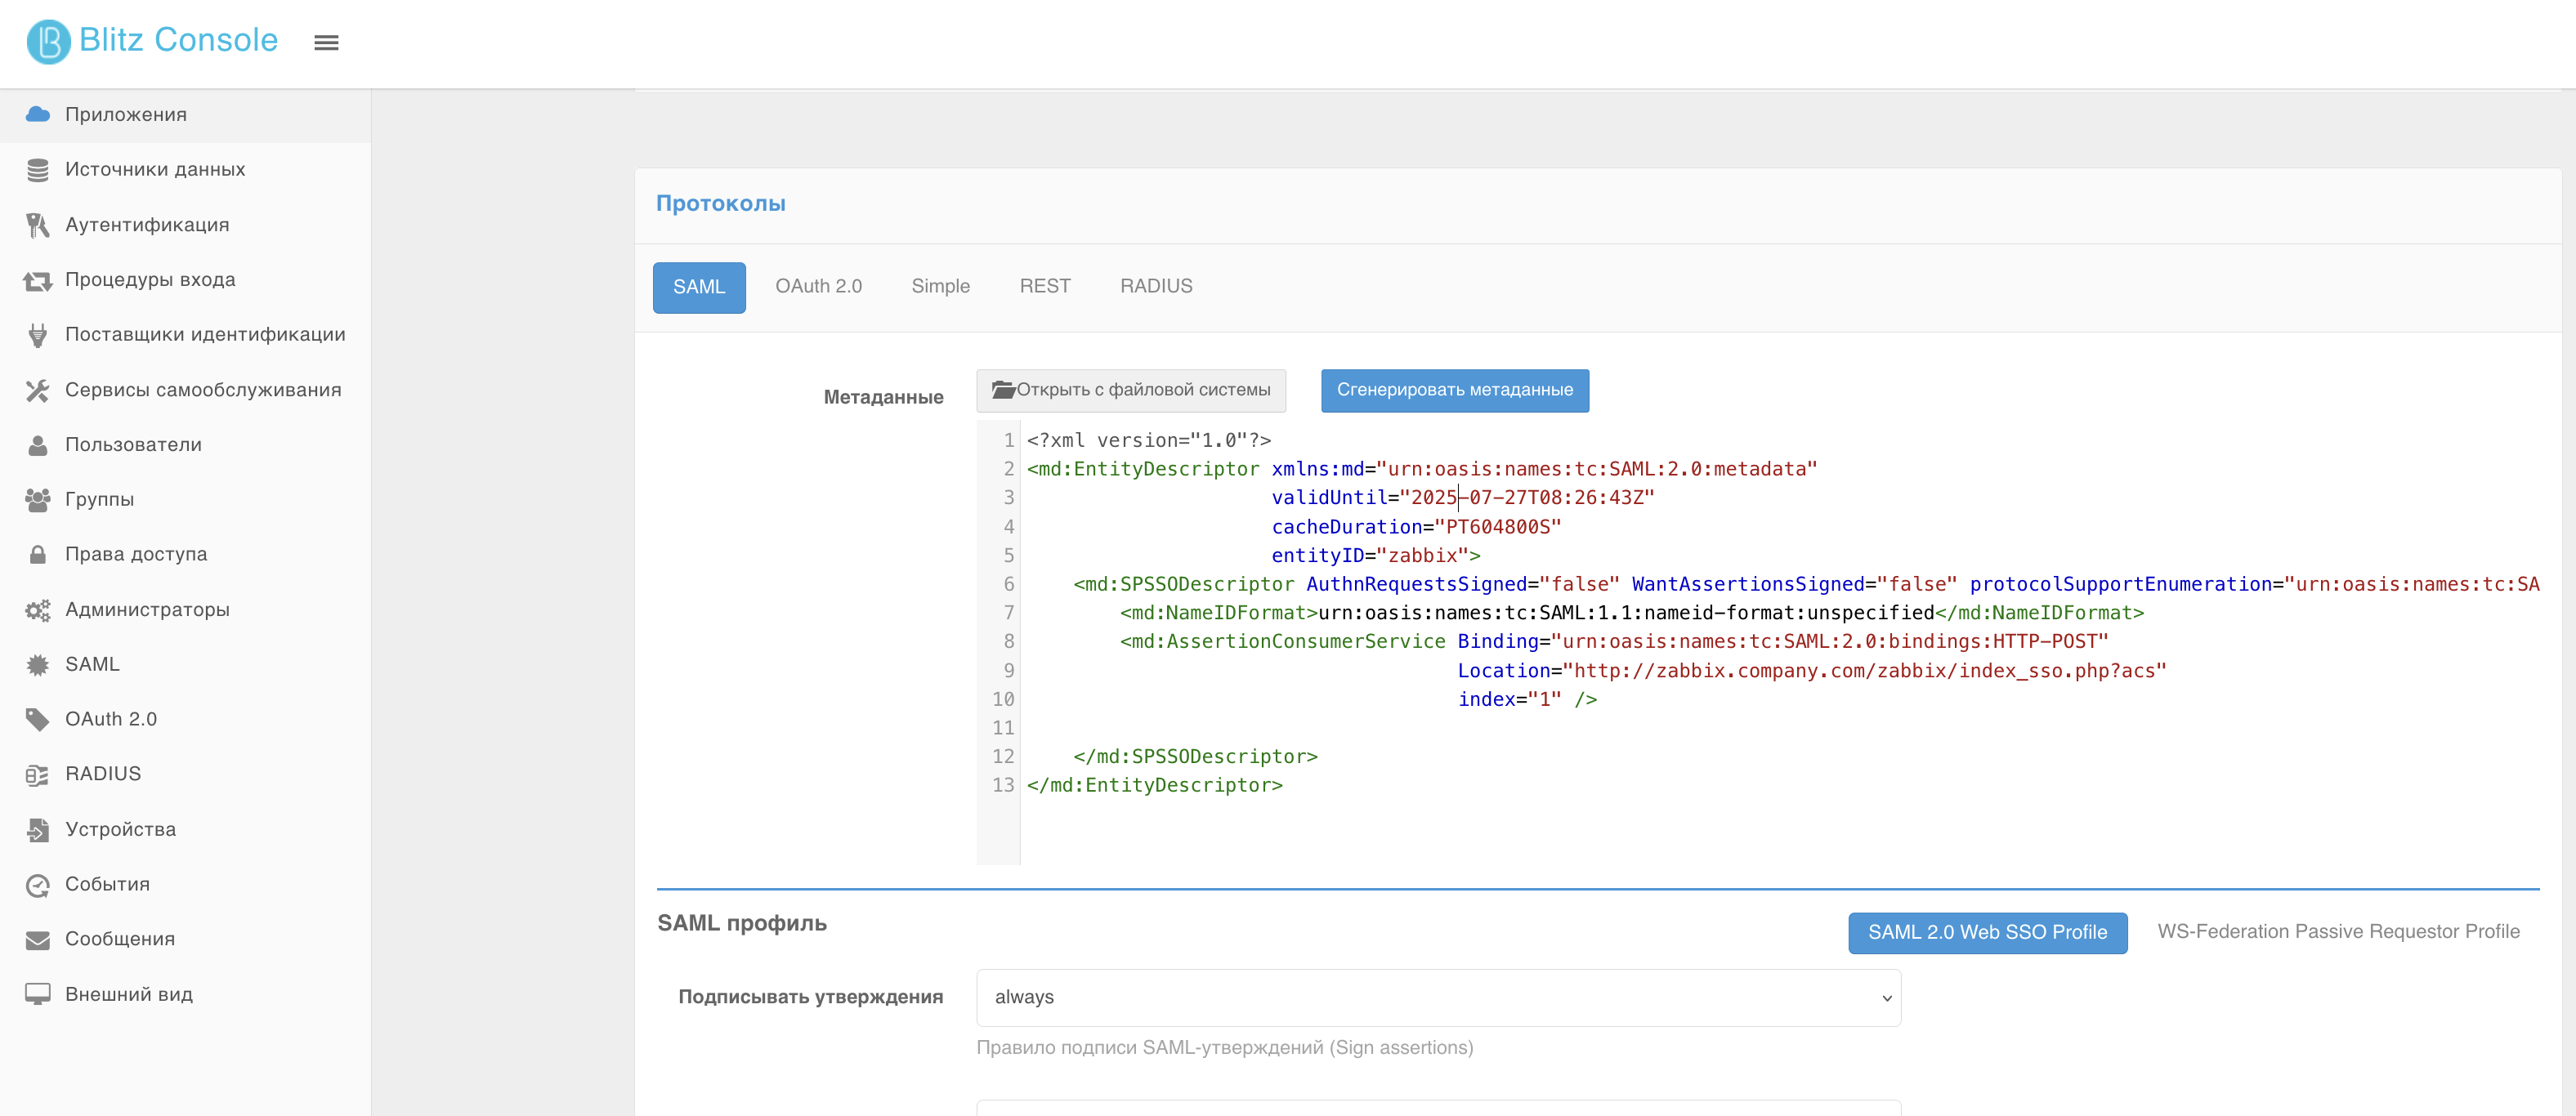Image resolution: width=2576 pixels, height=1116 pixels.
Task: Click the database icon for Источники данных
Action: point(38,170)
